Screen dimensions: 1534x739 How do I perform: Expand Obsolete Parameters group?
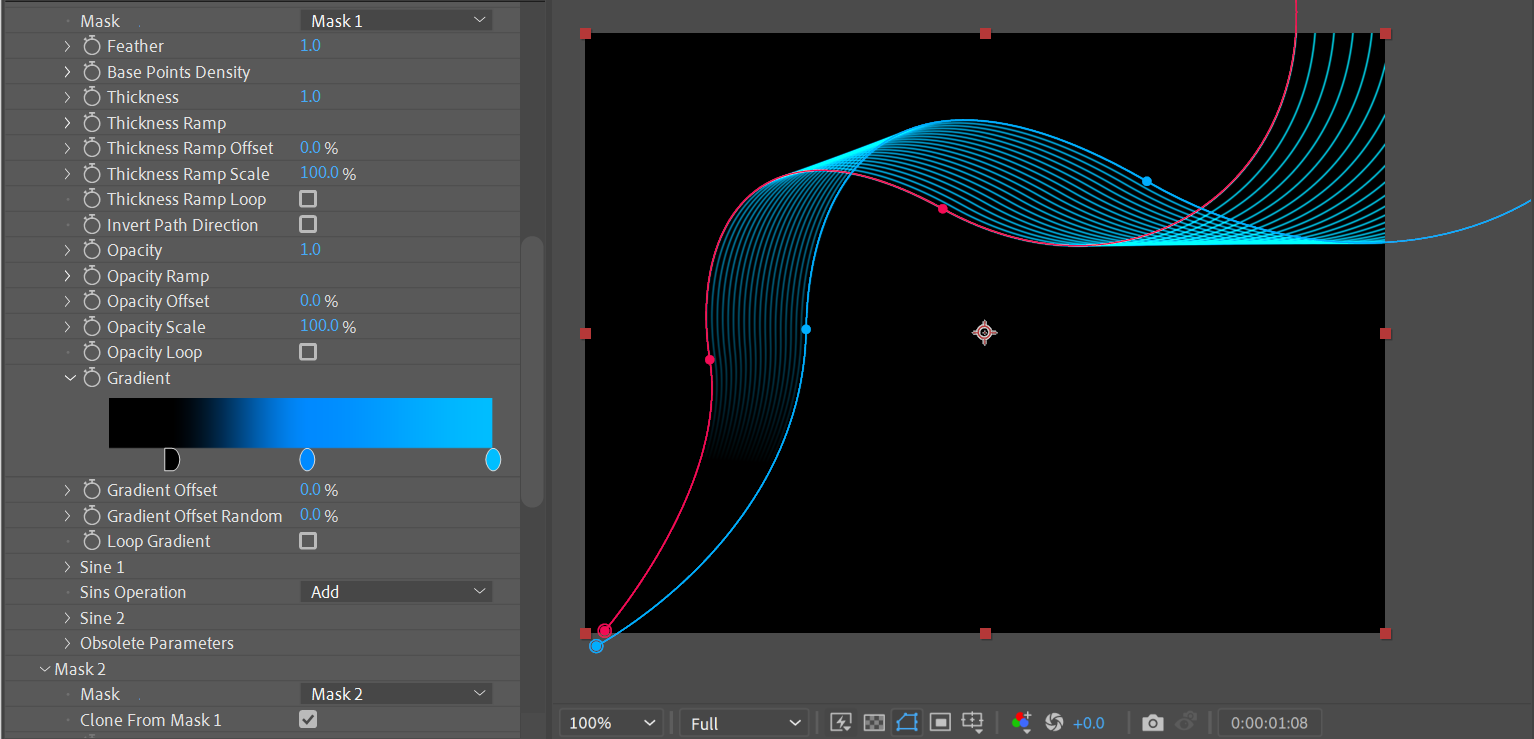67,643
